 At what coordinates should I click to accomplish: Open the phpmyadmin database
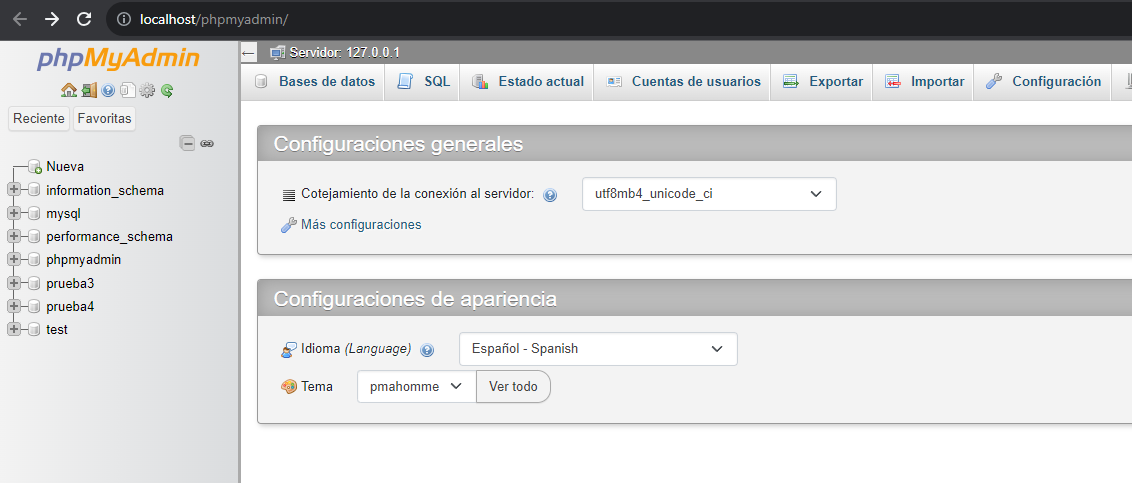tap(84, 260)
